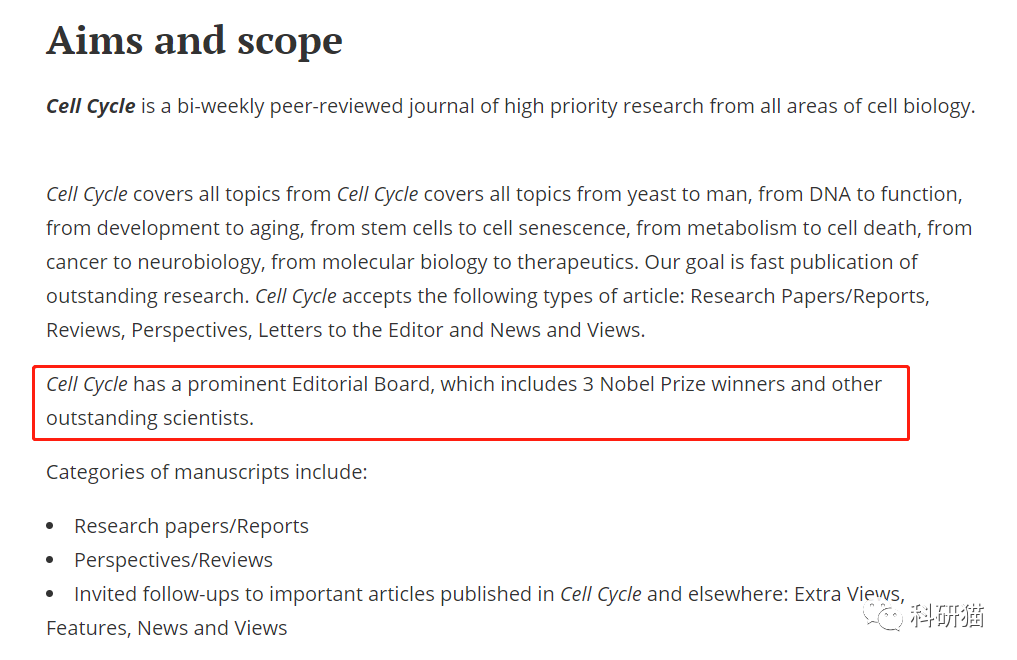Click the Invited follow-ups bullet item
The image size is (1017, 660).
click(x=475, y=611)
